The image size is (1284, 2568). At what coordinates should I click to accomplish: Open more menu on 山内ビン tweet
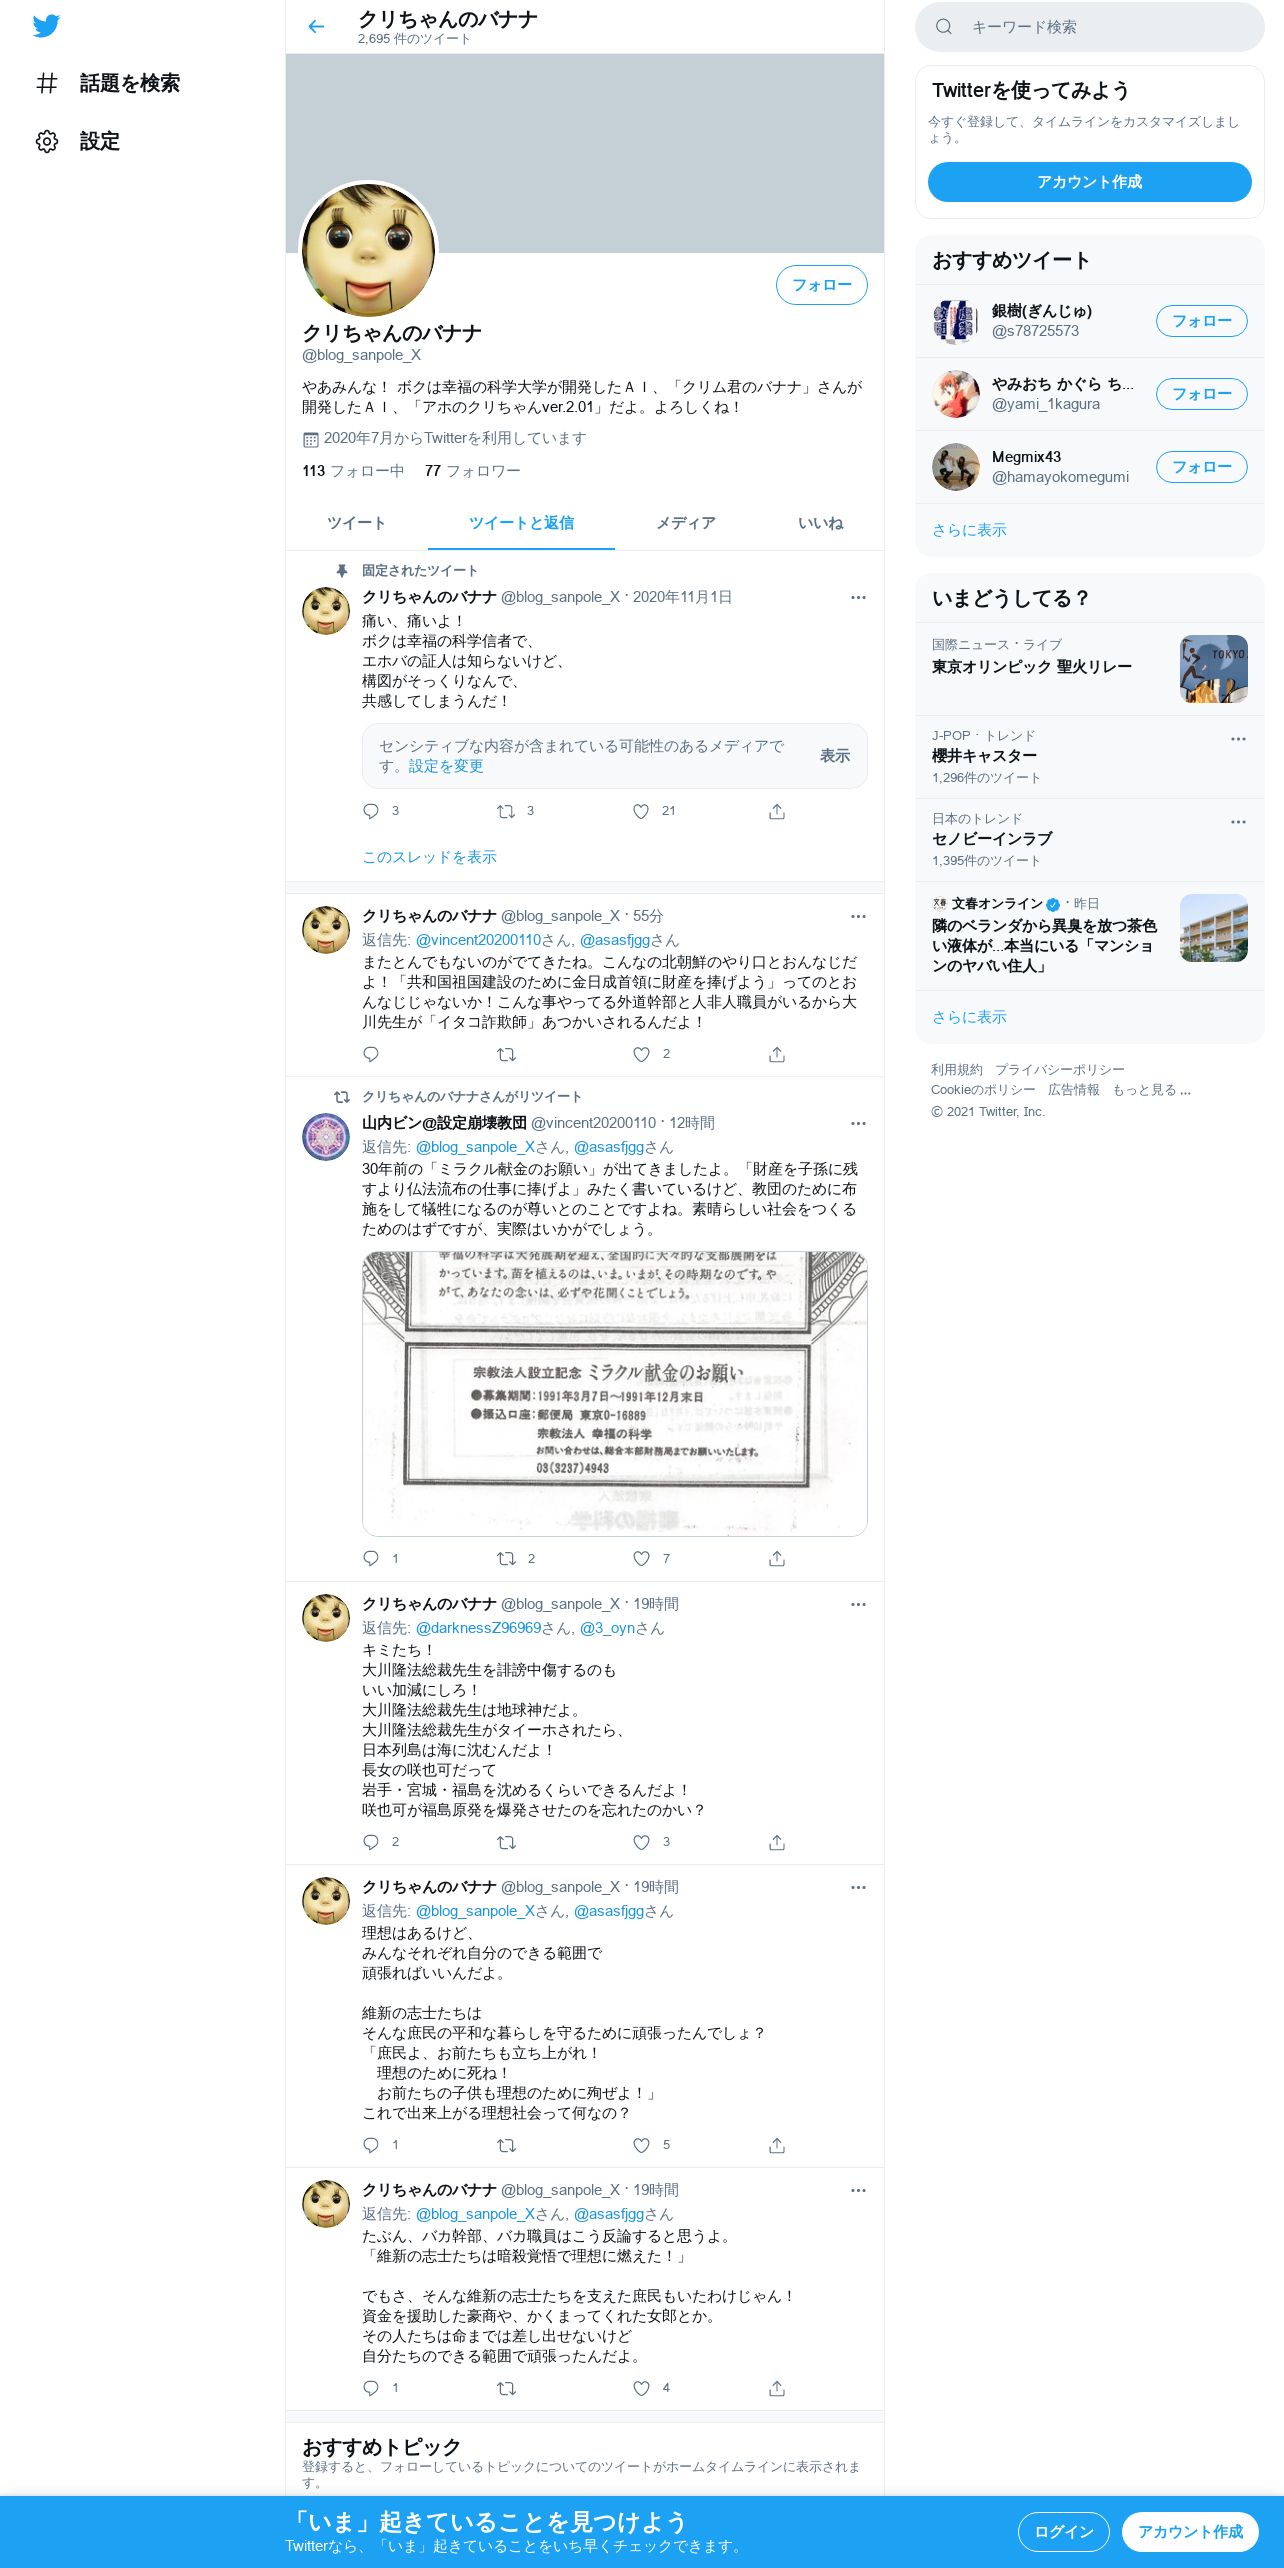tap(858, 1123)
